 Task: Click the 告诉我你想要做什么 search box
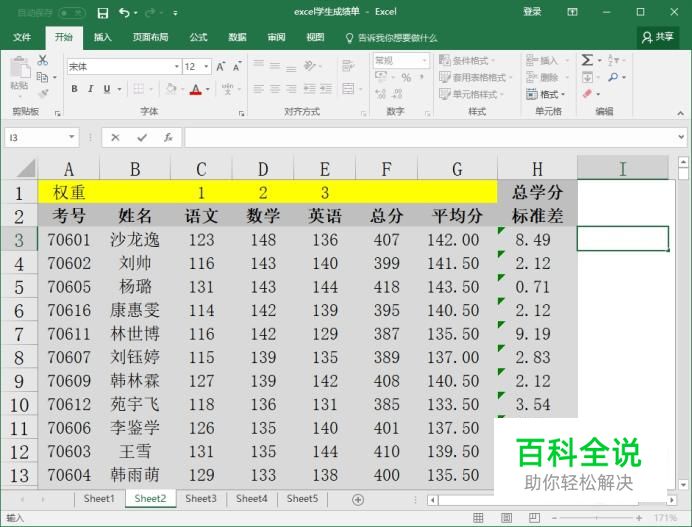[392, 38]
